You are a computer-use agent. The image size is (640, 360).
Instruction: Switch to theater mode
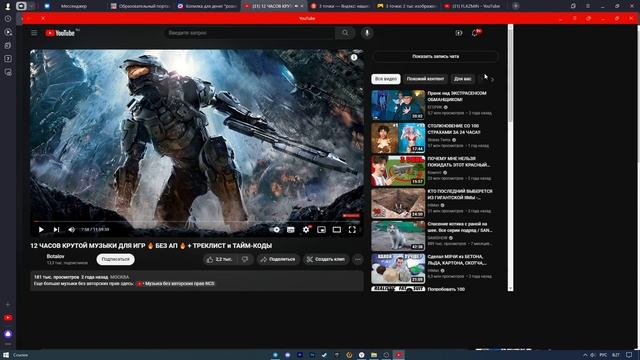pos(337,230)
